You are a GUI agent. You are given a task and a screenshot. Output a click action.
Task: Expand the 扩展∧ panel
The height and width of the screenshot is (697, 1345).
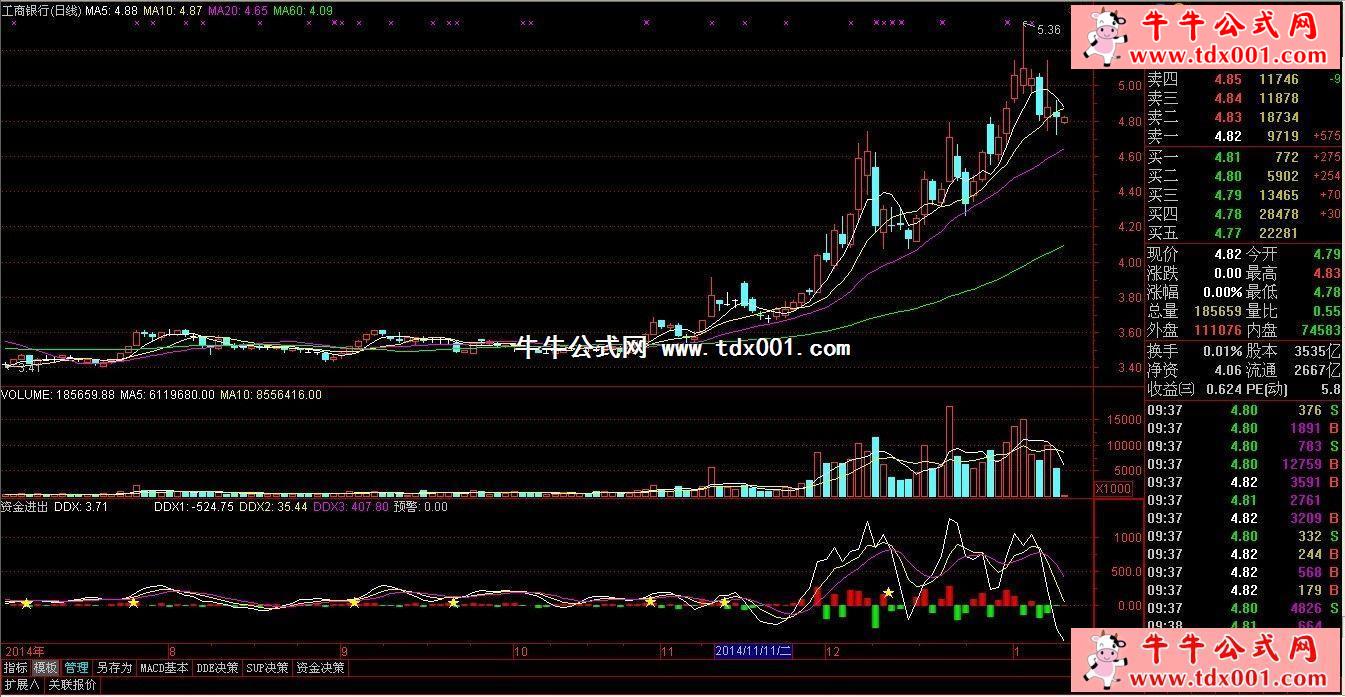(x=21, y=685)
